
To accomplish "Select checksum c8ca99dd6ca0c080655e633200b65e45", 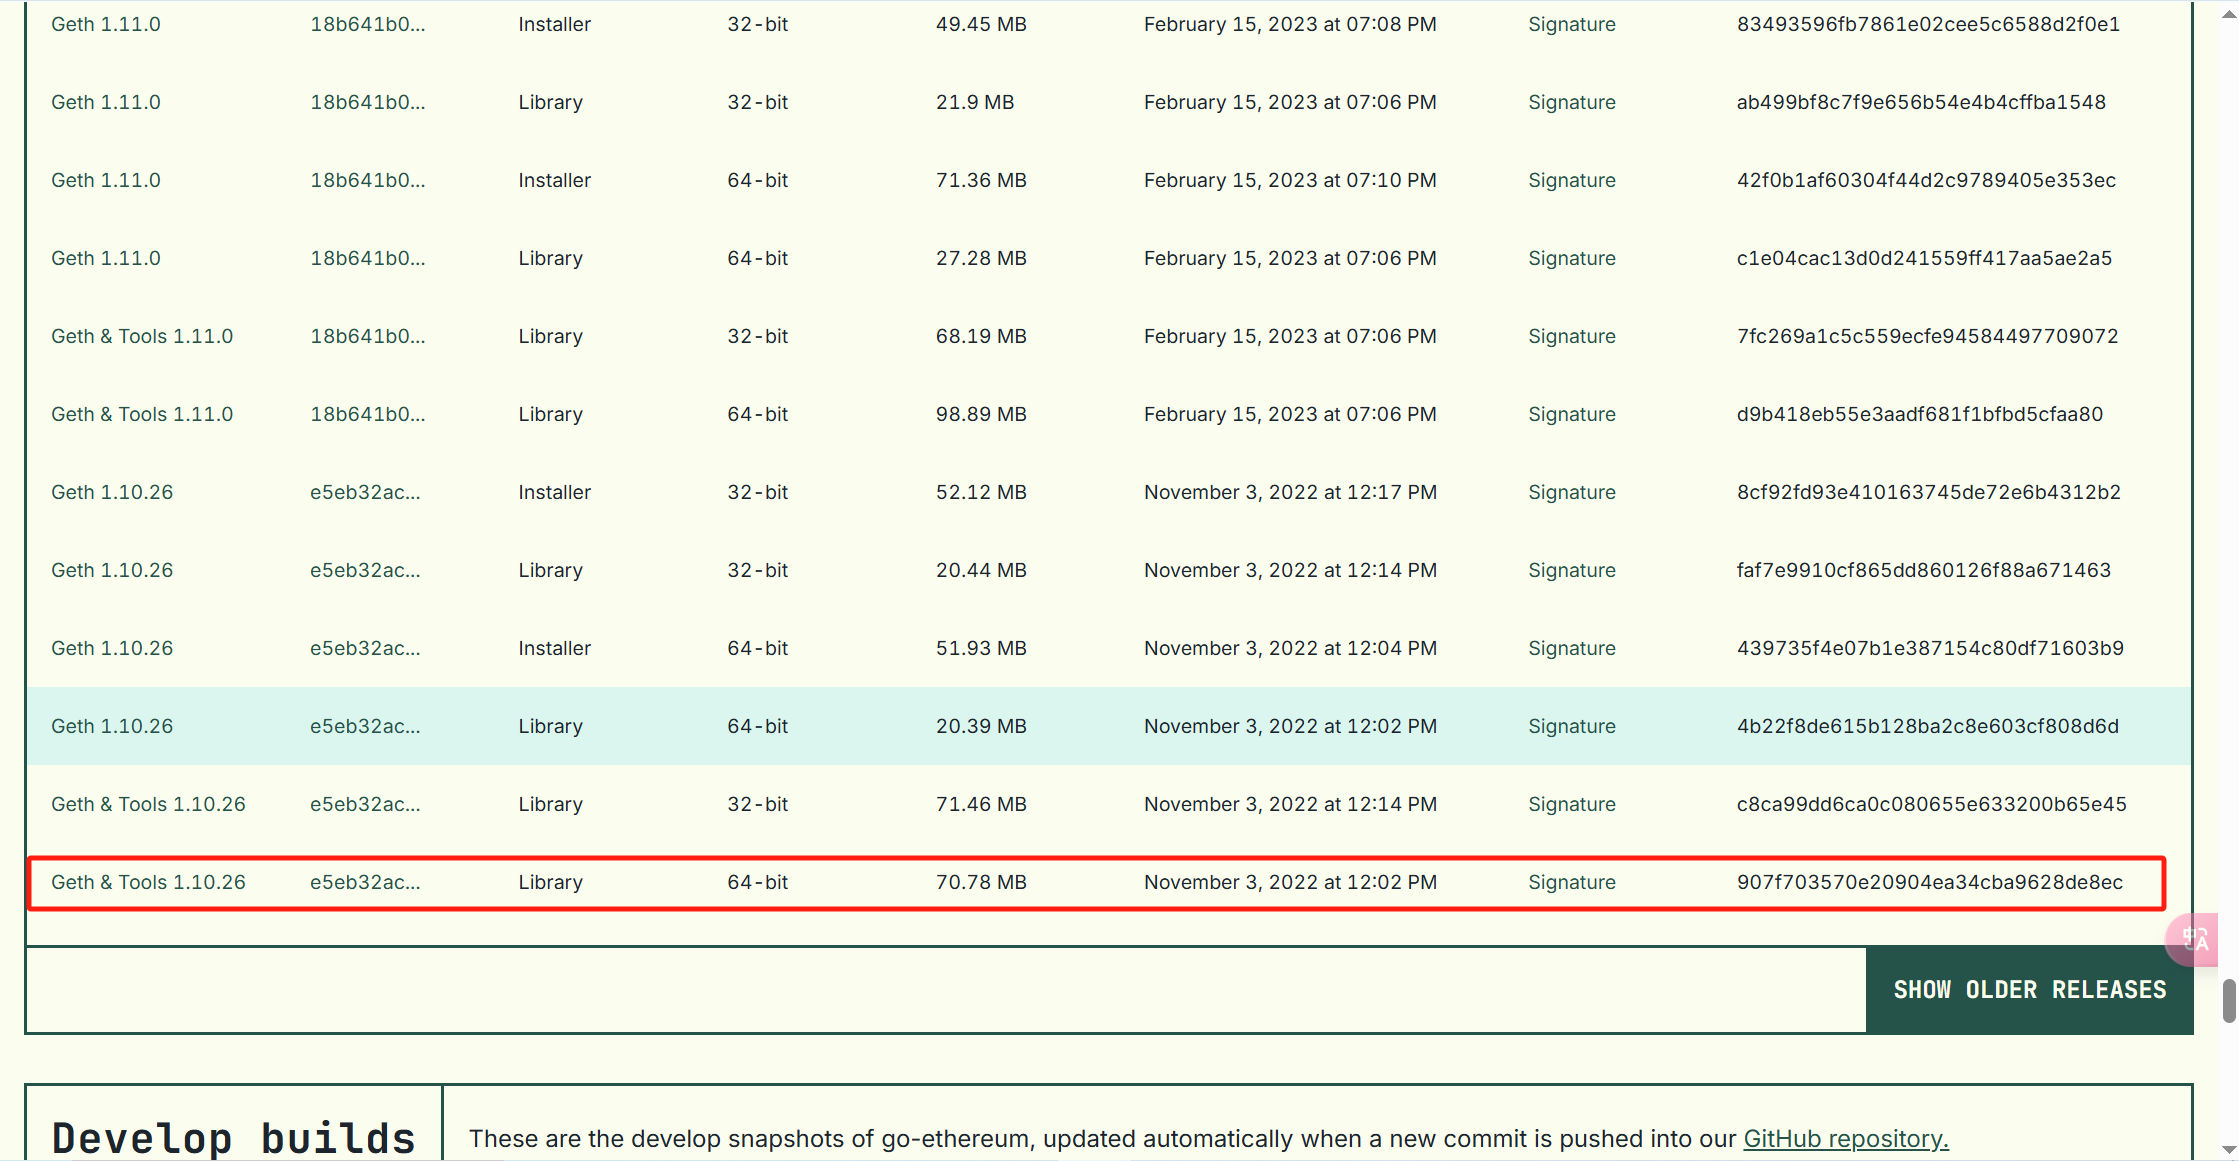I will coord(1932,804).
